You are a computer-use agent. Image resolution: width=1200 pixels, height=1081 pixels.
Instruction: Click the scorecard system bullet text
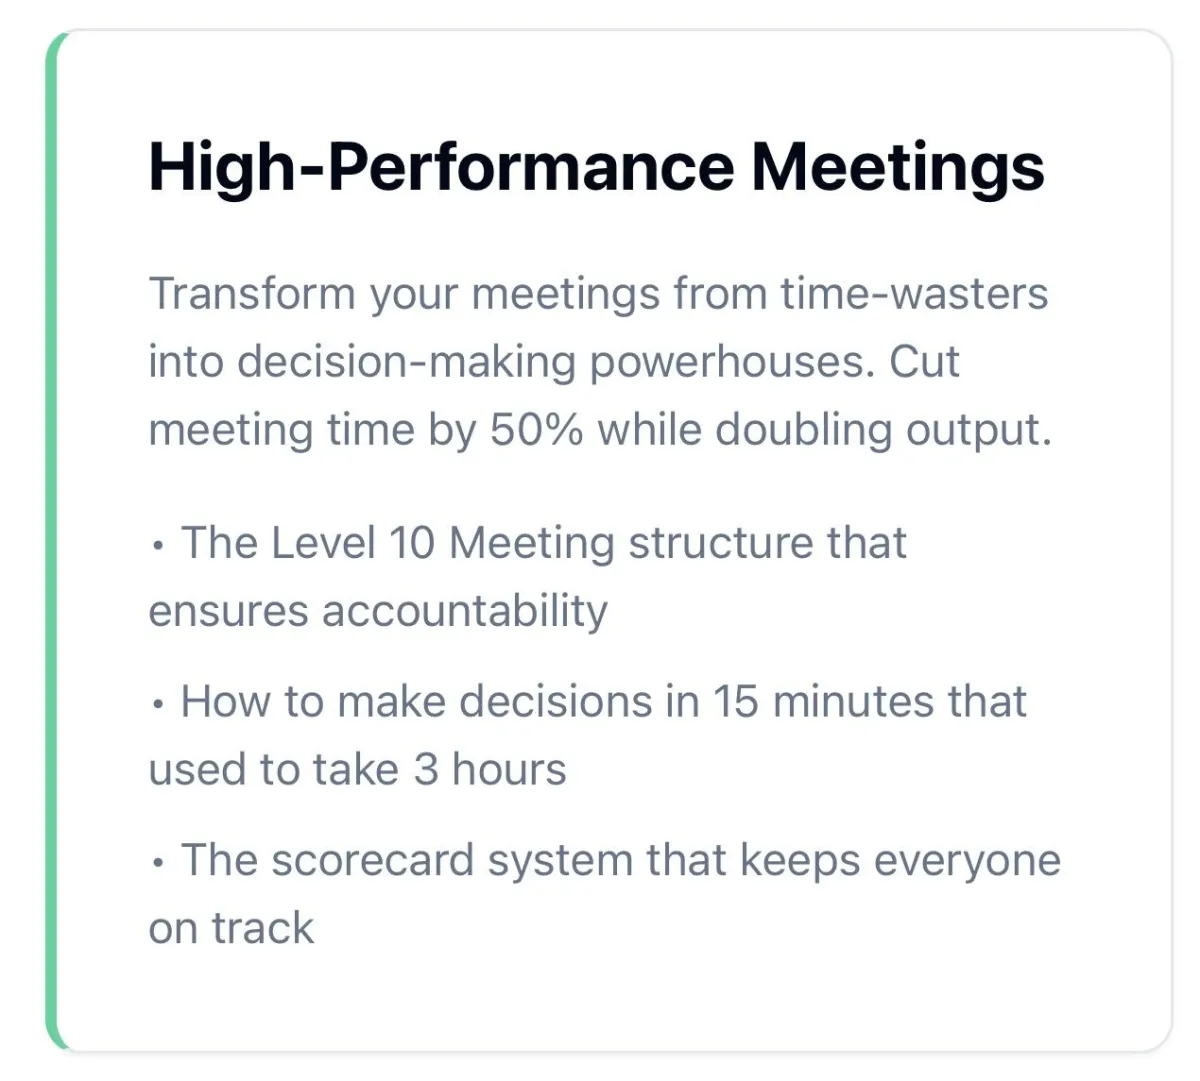(x=604, y=894)
